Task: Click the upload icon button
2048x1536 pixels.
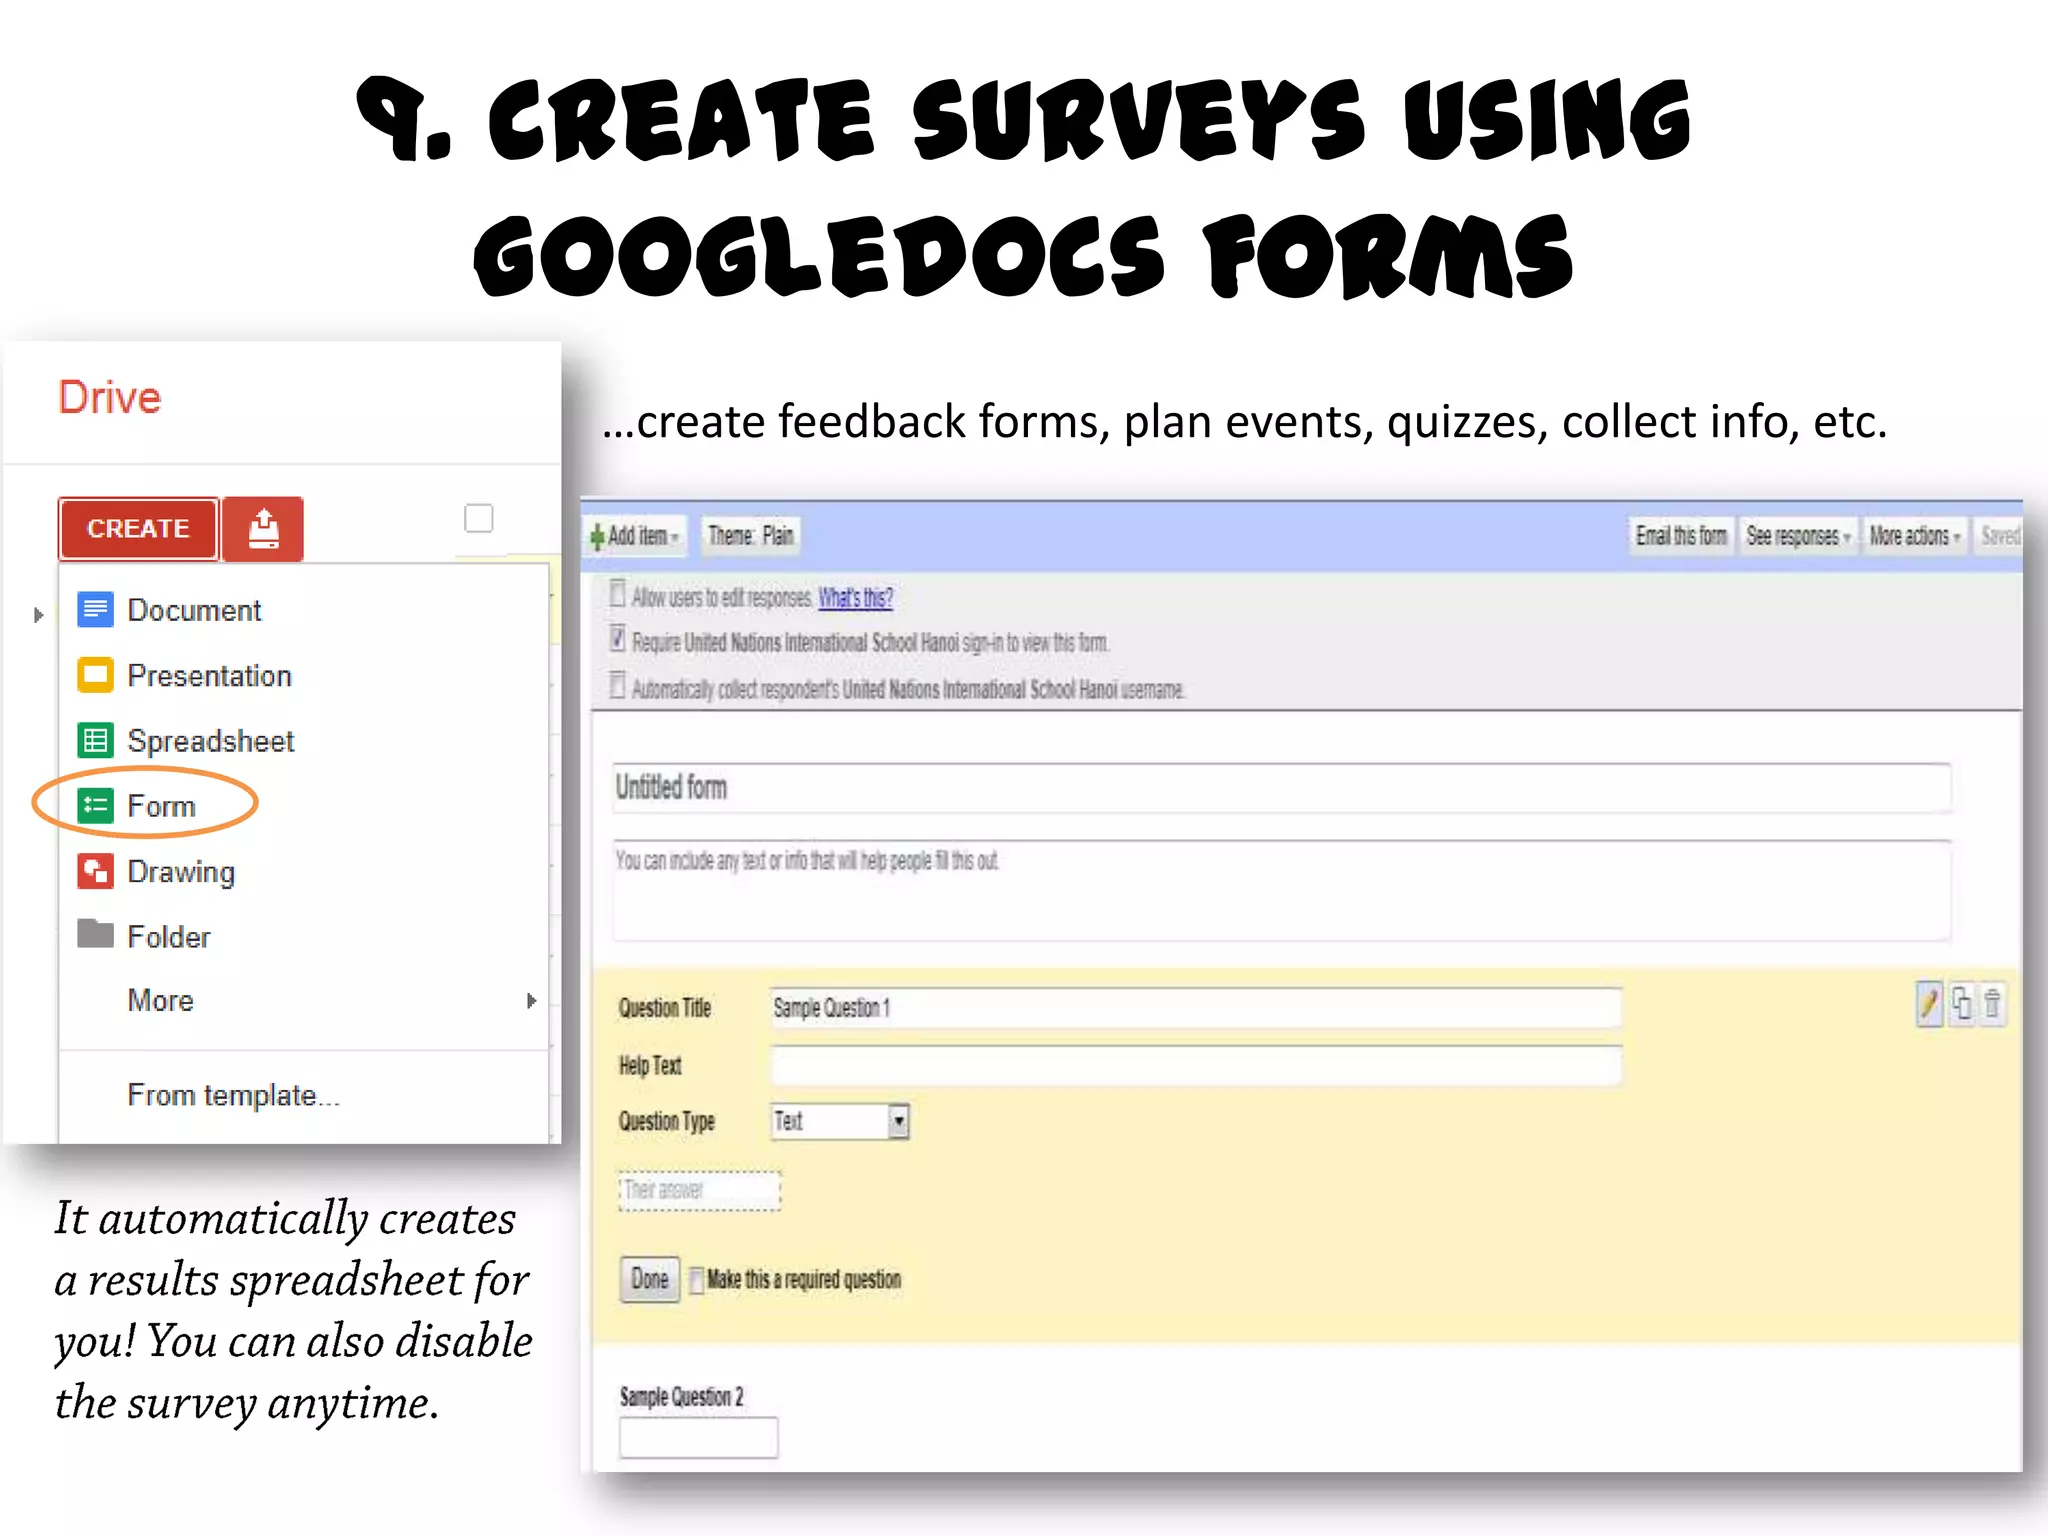Action: [263, 528]
